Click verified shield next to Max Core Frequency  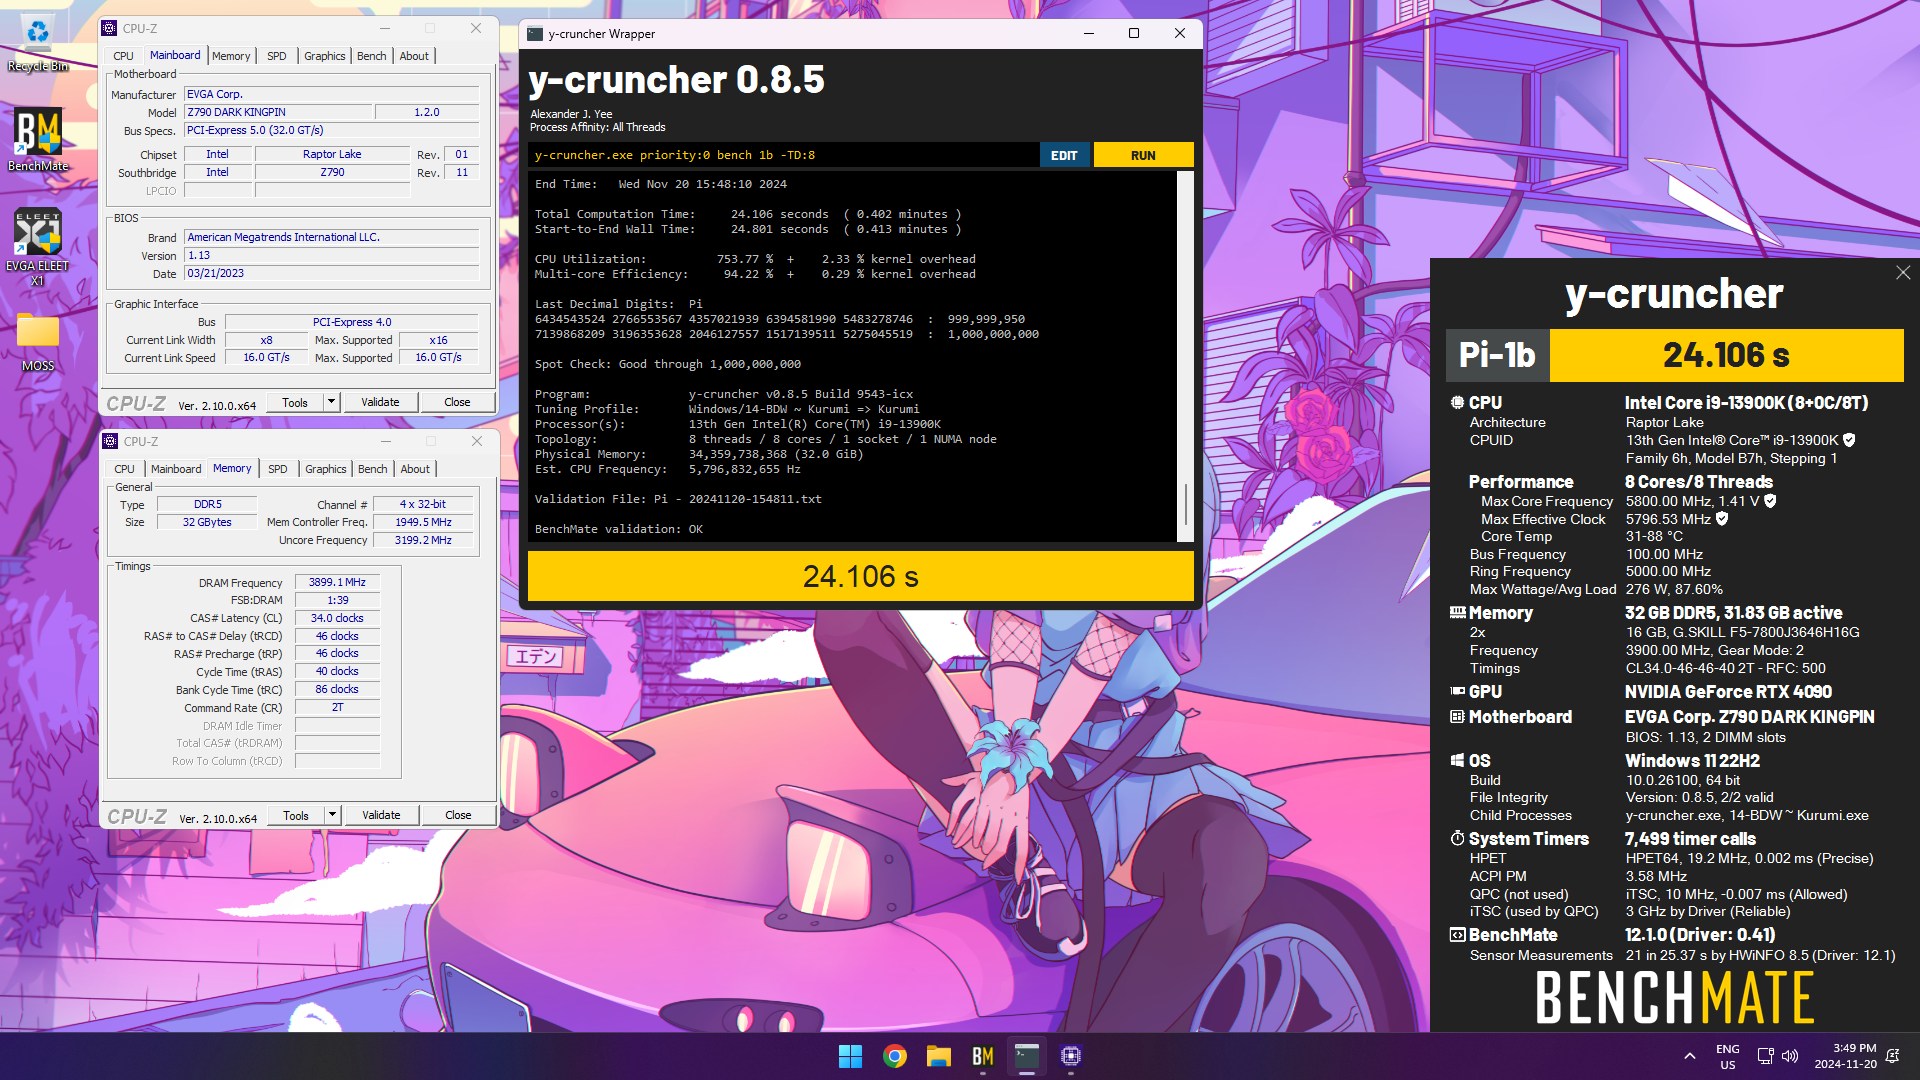click(1770, 501)
